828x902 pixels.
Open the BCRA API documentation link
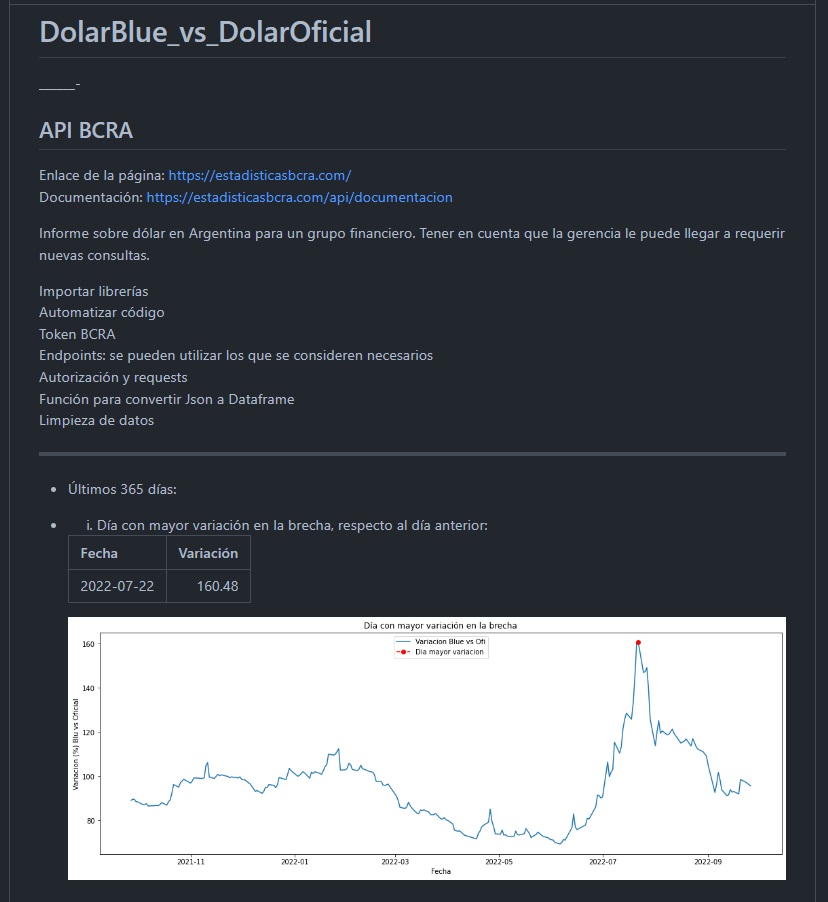point(299,197)
